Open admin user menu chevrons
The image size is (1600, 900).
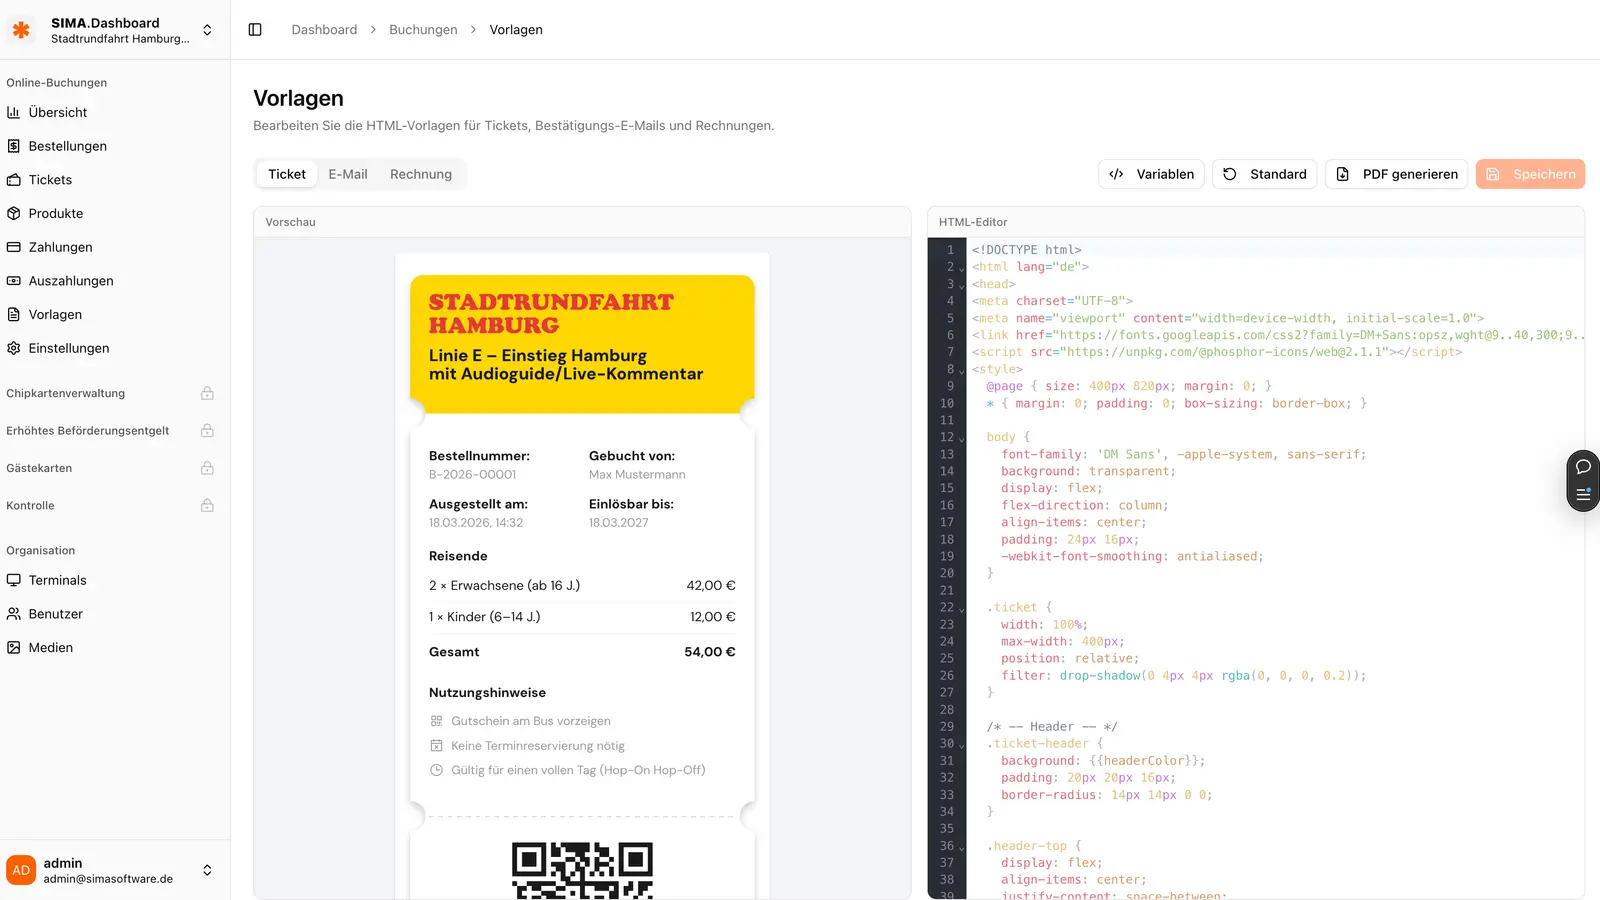click(x=207, y=870)
